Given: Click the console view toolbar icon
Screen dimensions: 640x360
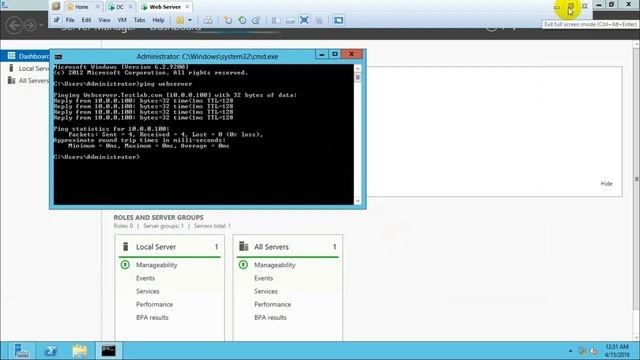Looking at the screenshot, I should [338, 20].
